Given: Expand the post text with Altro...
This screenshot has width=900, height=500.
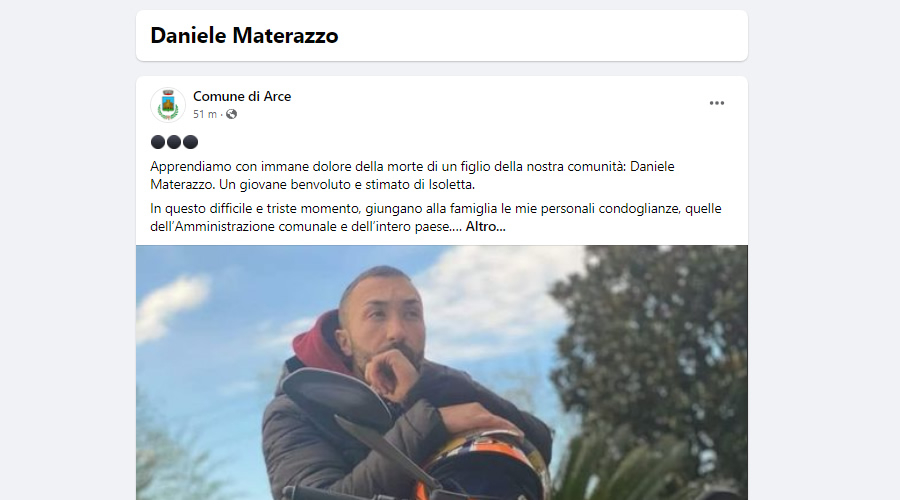Looking at the screenshot, I should coord(485,227).
